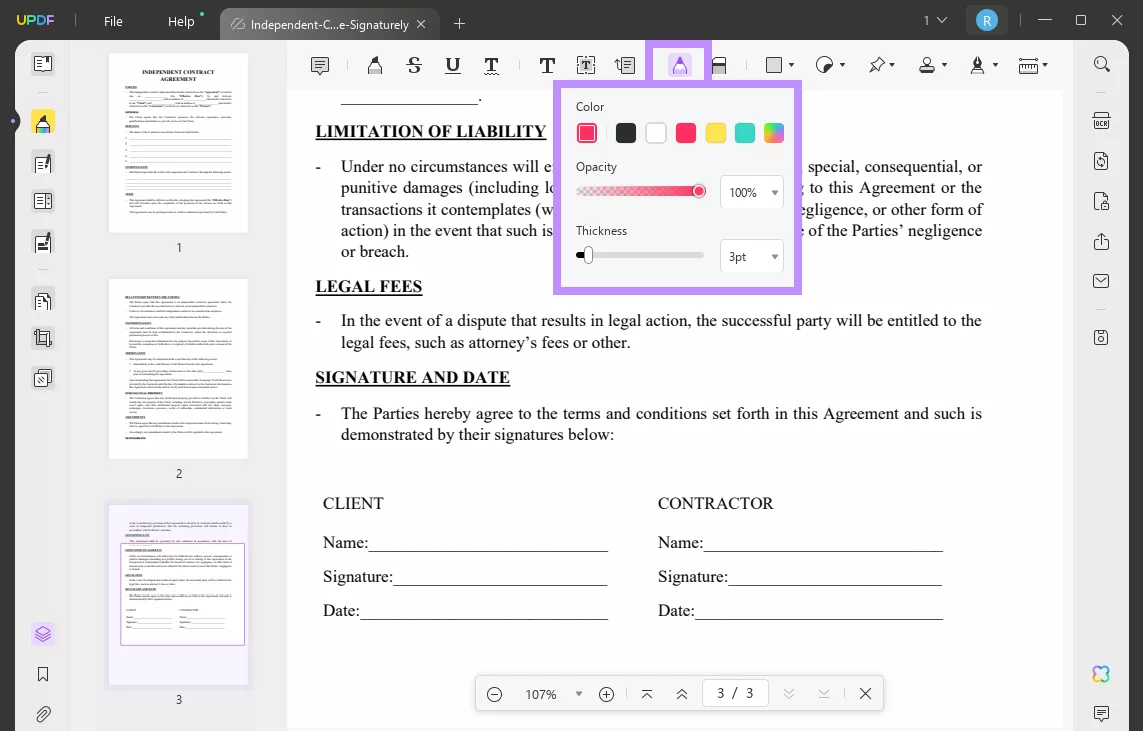Screen dimensions: 1143x731
Task: Open the Search magnifier icon
Action: [1101, 64]
